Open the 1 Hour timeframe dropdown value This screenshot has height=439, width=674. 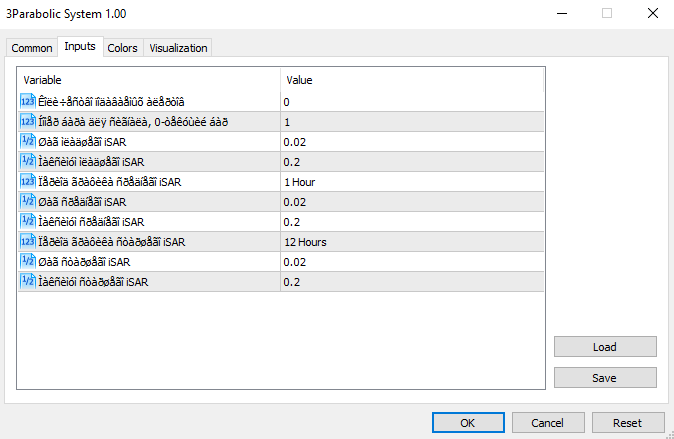tap(411, 181)
